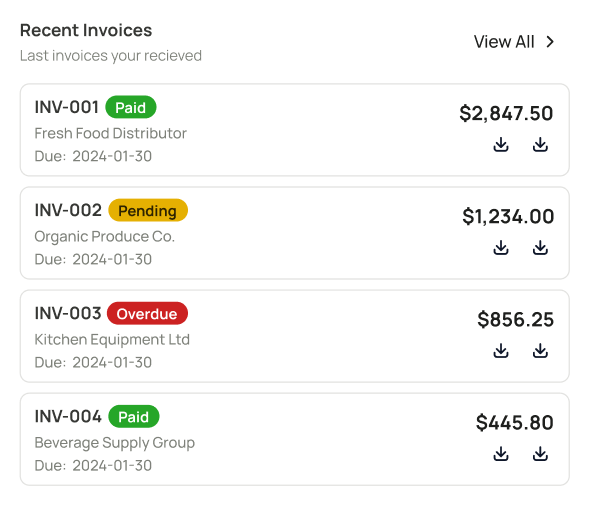Click second download icon for INV-001
590x506 pixels.
[x=540, y=144]
